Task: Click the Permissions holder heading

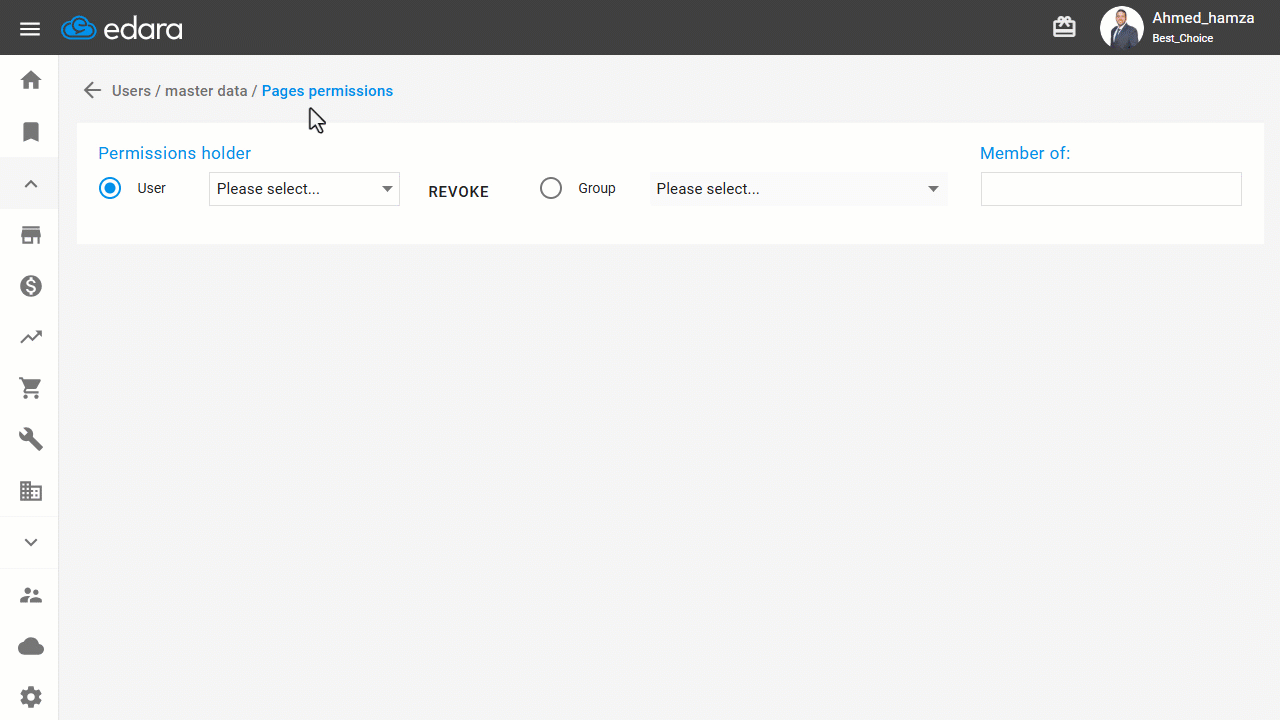Action: 174,153
